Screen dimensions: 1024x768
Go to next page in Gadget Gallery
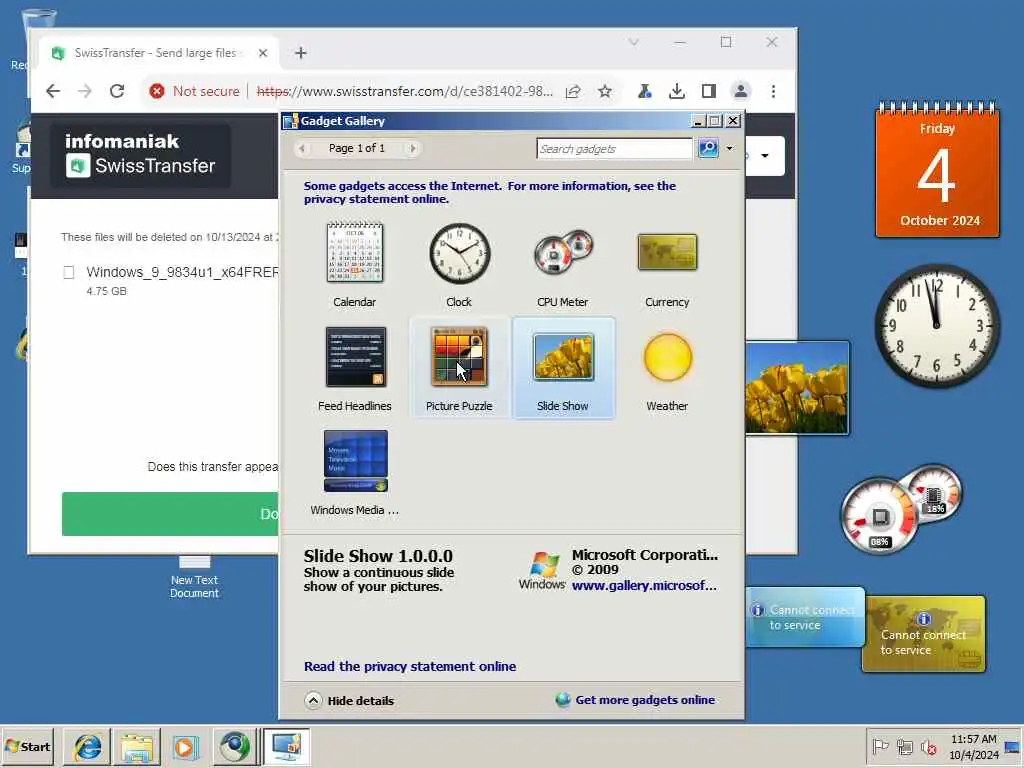coord(412,148)
